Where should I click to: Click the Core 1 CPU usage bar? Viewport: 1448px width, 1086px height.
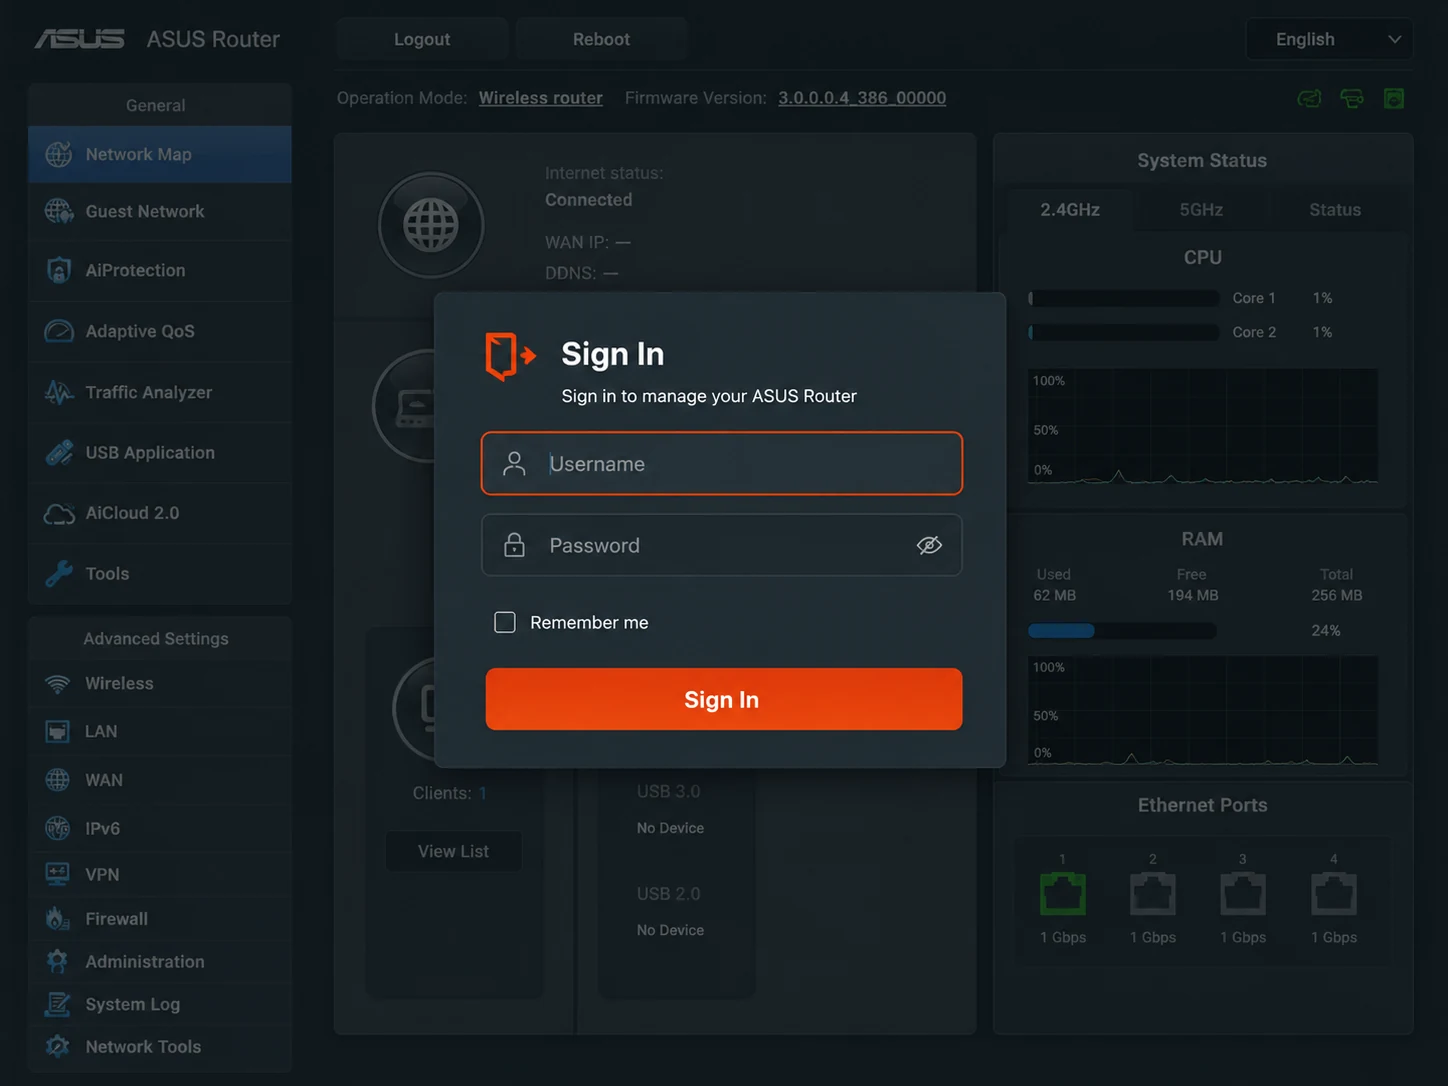click(x=1124, y=298)
